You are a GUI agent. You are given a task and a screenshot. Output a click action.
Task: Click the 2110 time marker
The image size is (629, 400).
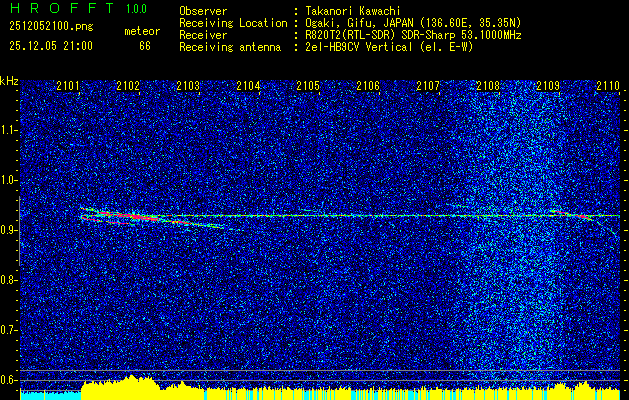pyautogui.click(x=608, y=85)
